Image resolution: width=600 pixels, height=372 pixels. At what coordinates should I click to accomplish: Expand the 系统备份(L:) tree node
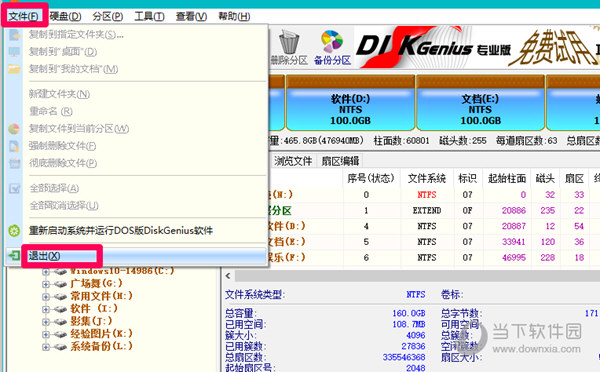[46, 347]
